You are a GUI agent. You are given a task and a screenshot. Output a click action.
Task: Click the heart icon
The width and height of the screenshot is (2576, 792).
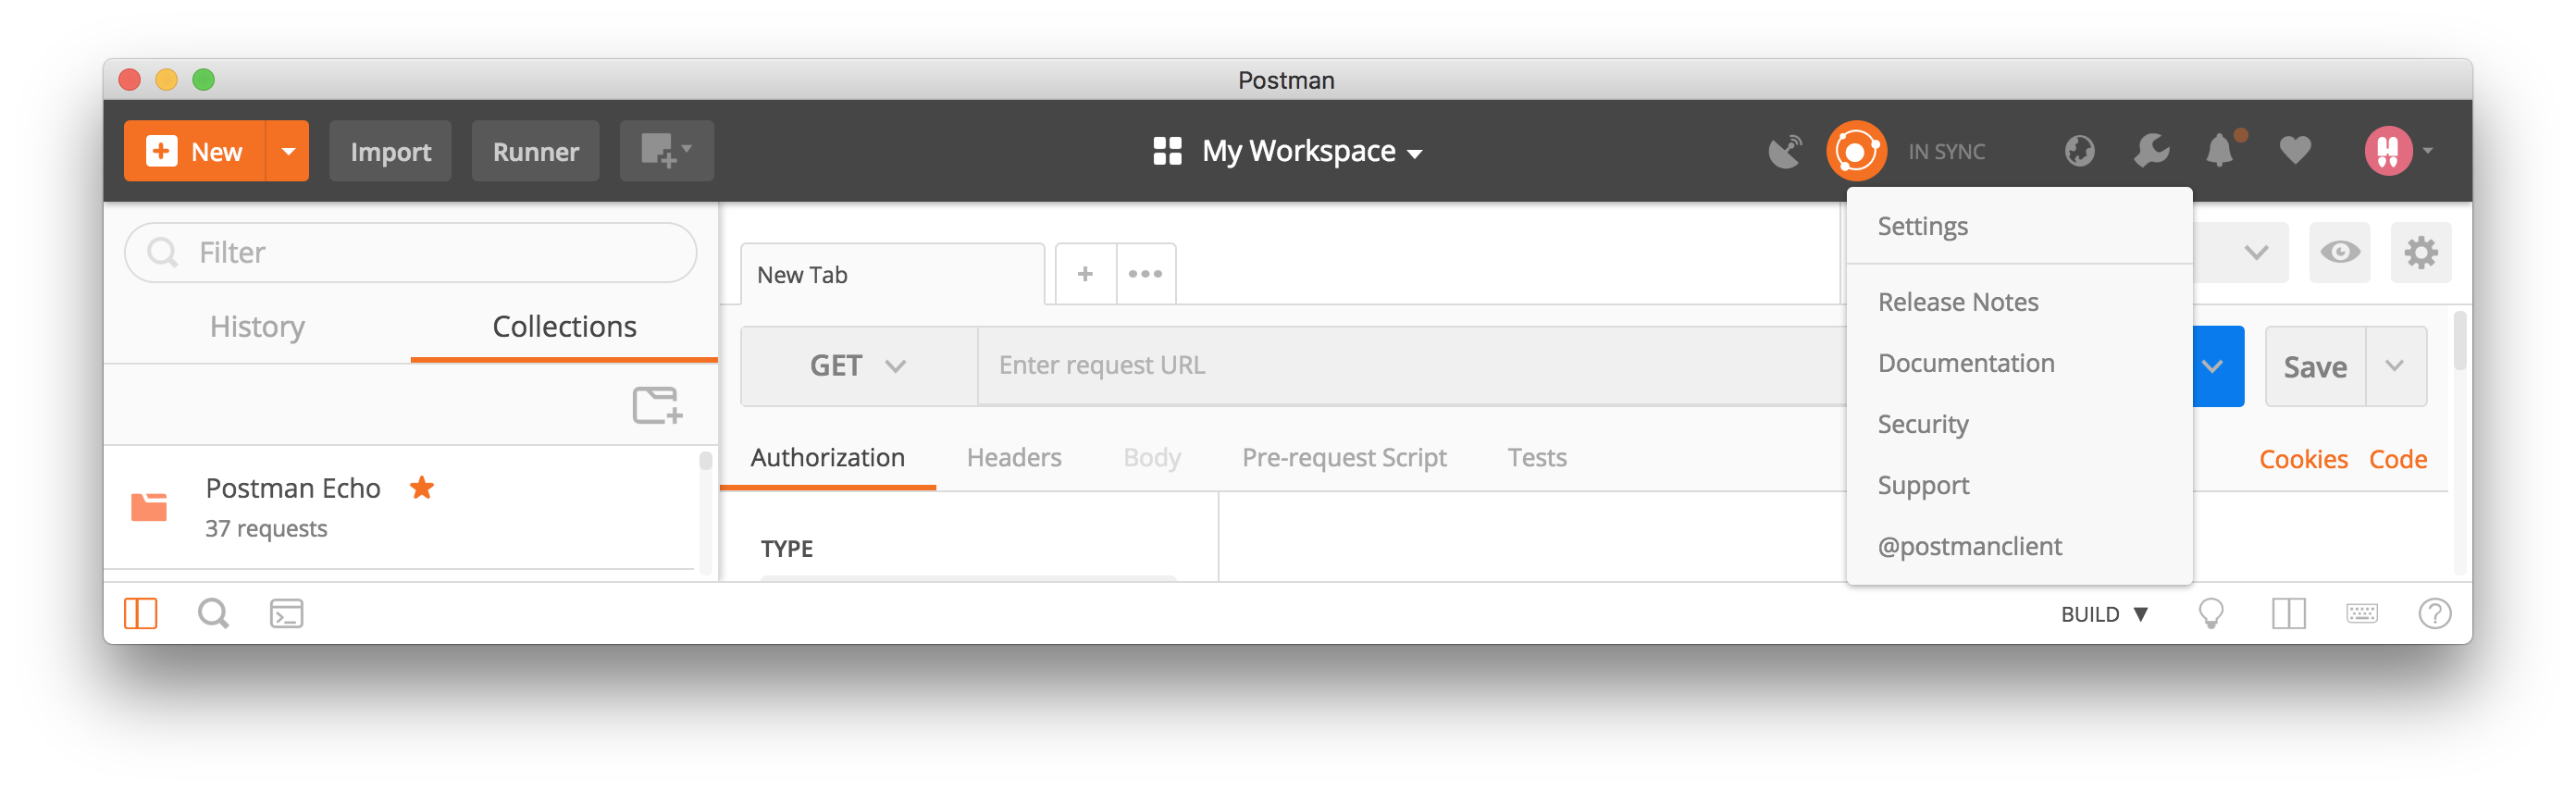[x=2295, y=151]
